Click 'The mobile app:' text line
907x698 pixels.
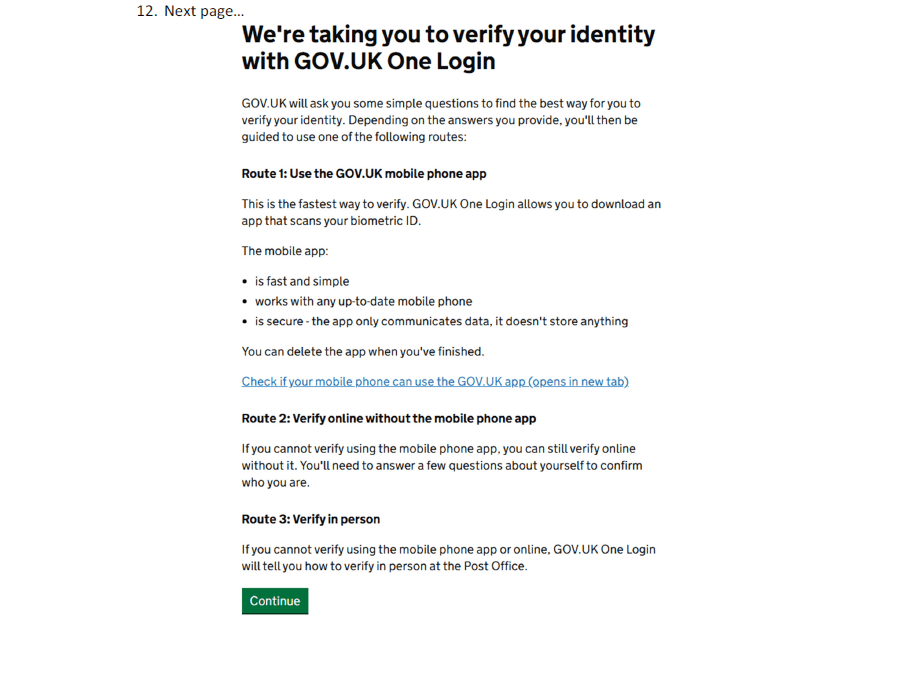285,251
